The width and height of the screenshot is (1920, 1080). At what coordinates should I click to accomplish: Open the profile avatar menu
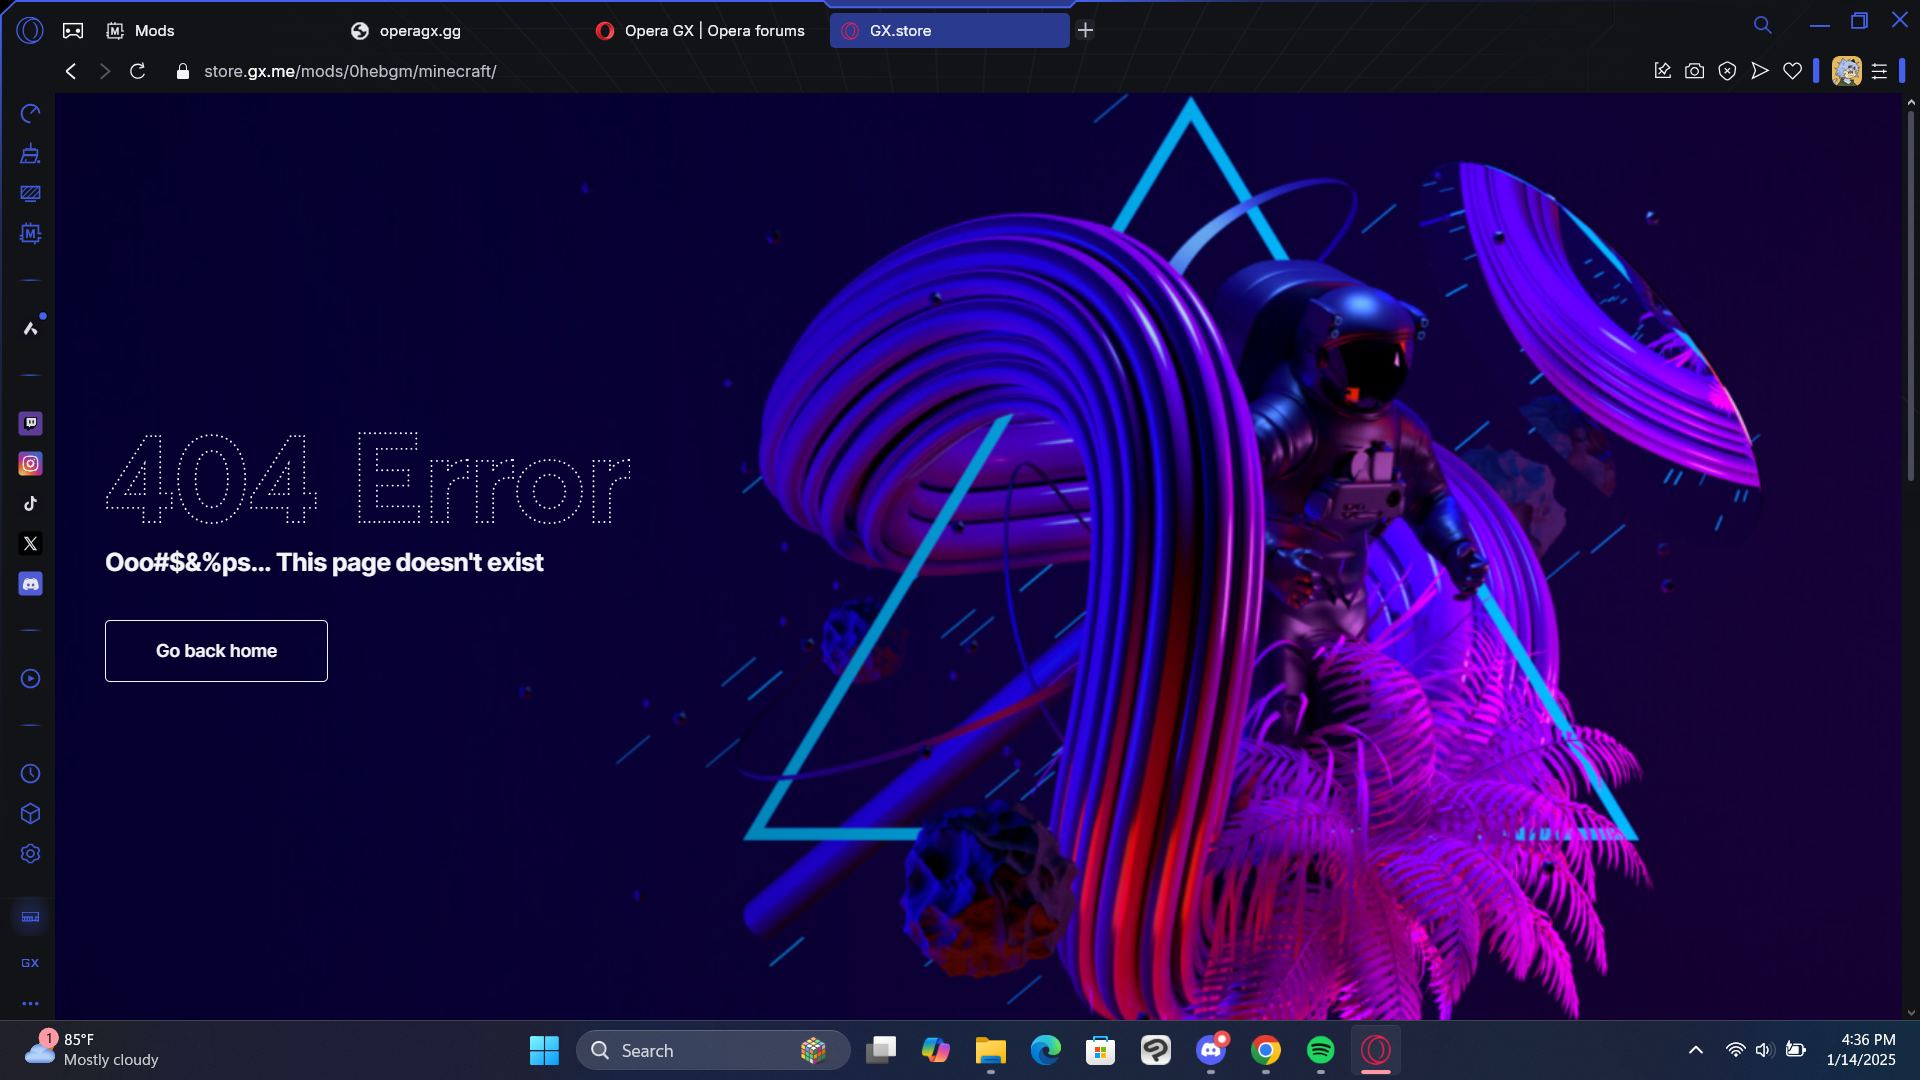(1847, 71)
